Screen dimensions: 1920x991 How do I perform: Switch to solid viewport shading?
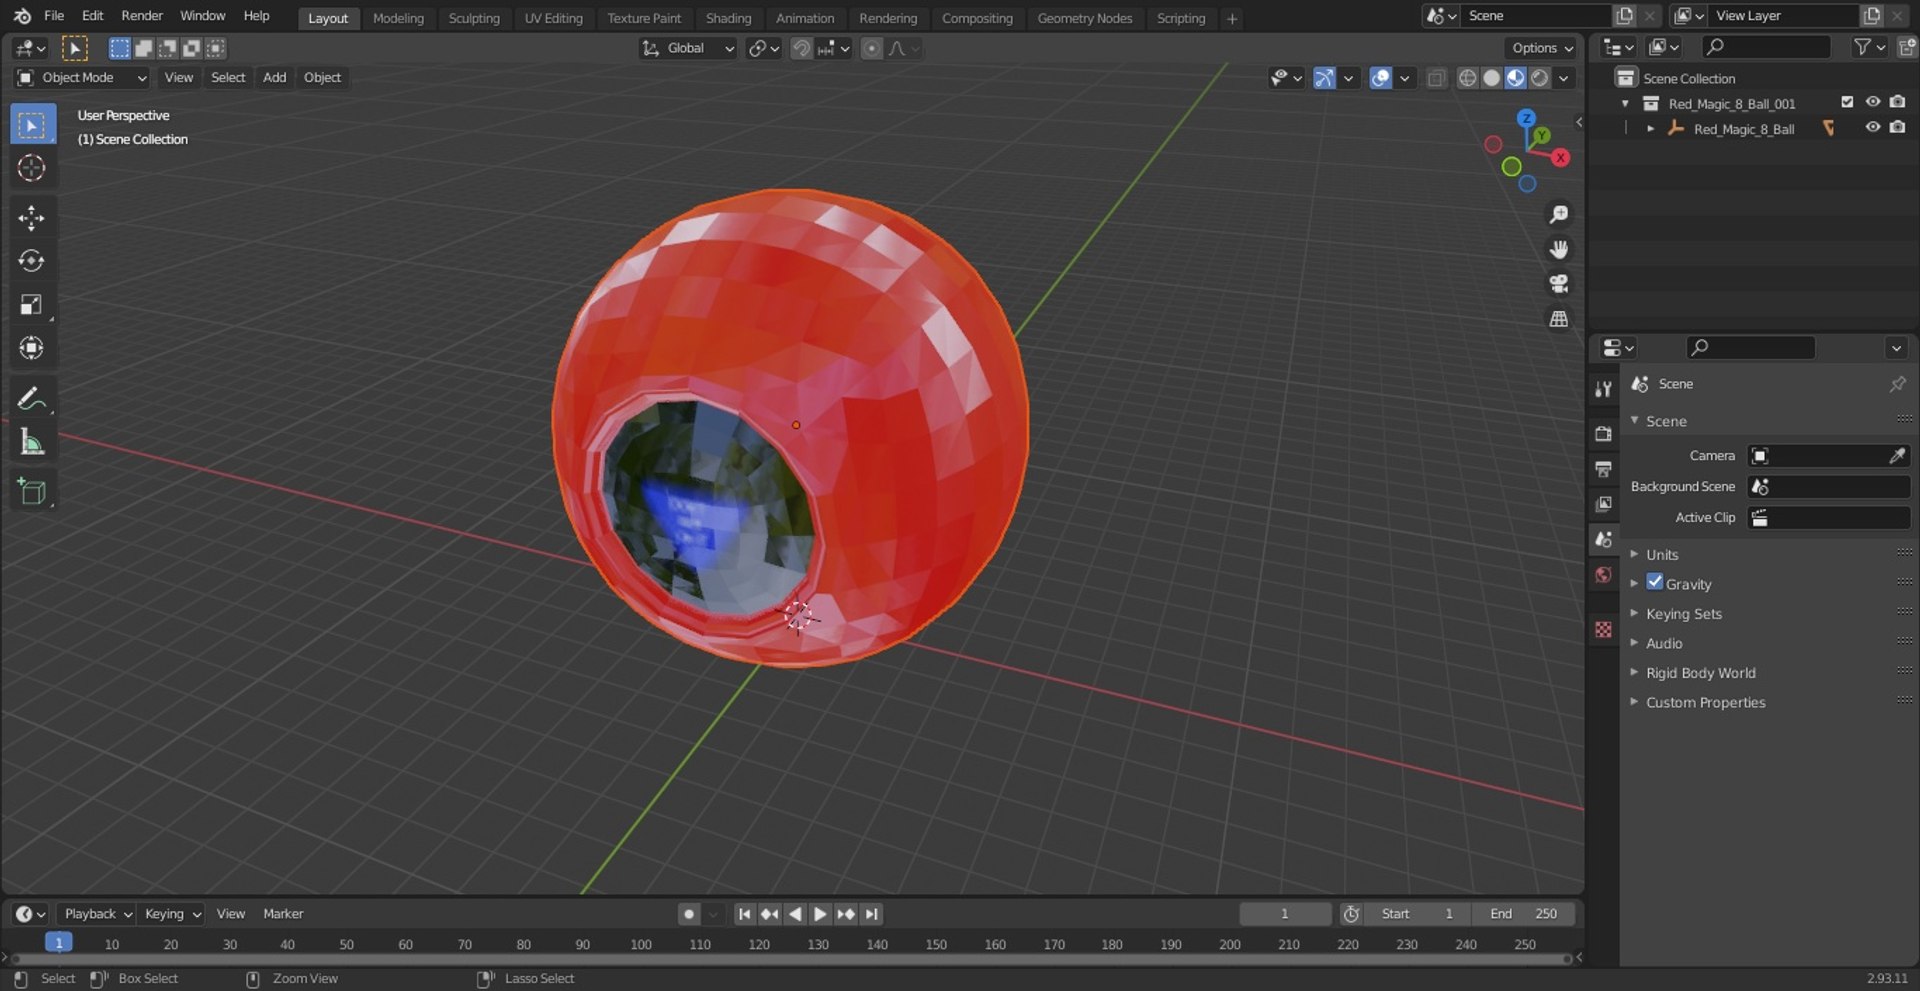click(x=1491, y=78)
